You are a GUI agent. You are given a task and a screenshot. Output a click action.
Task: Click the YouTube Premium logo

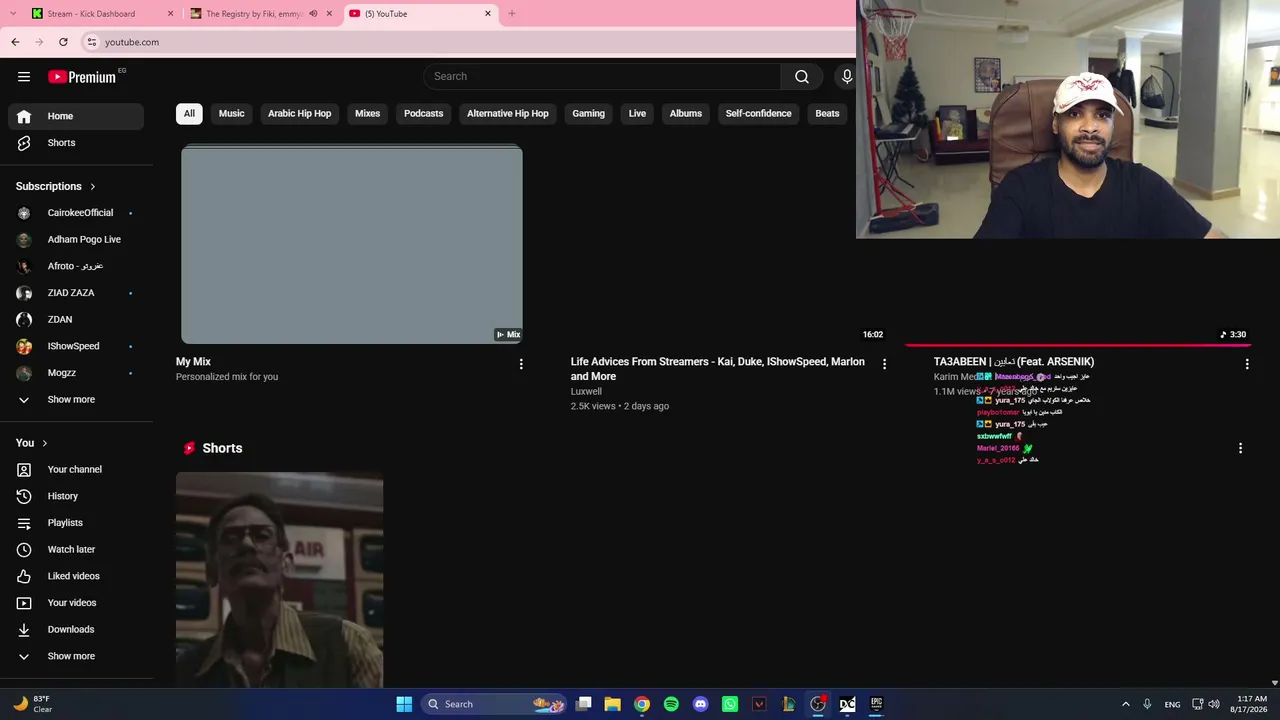82,77
